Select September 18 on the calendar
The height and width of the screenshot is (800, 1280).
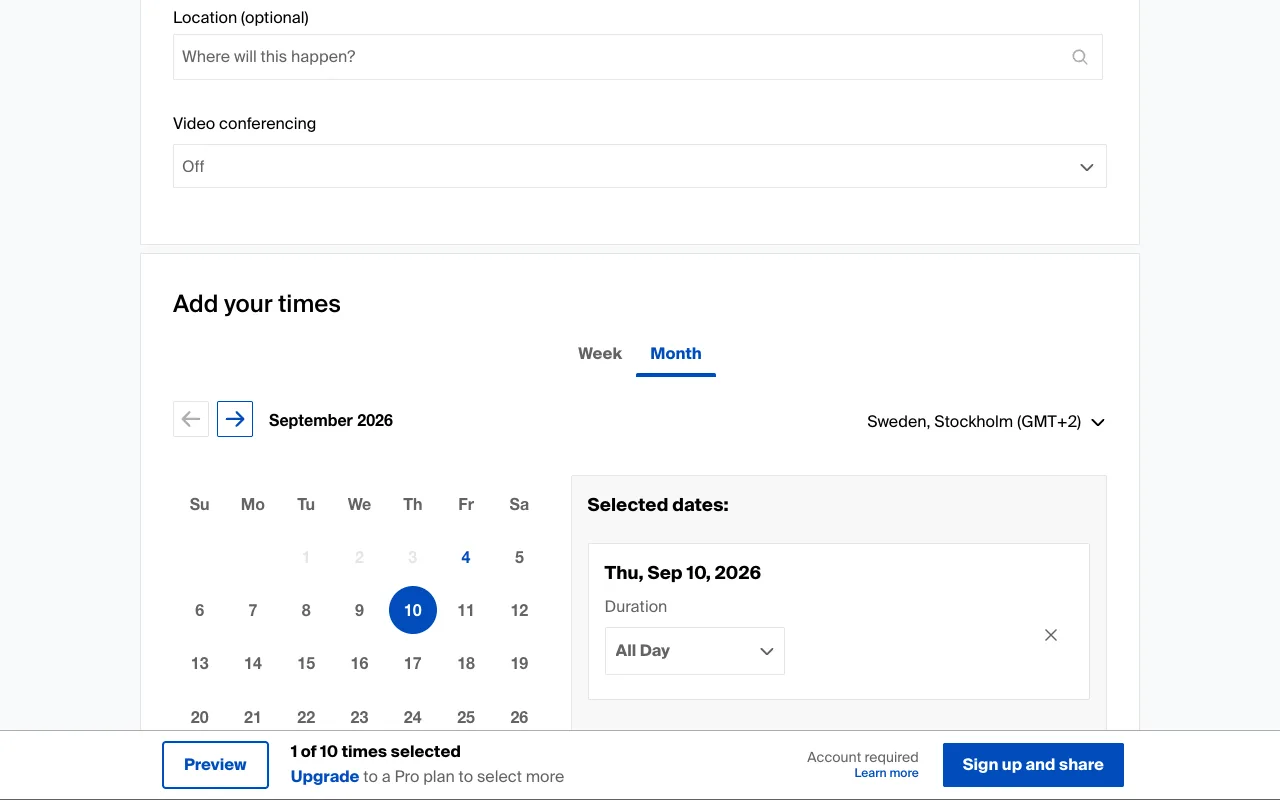pyautogui.click(x=466, y=663)
